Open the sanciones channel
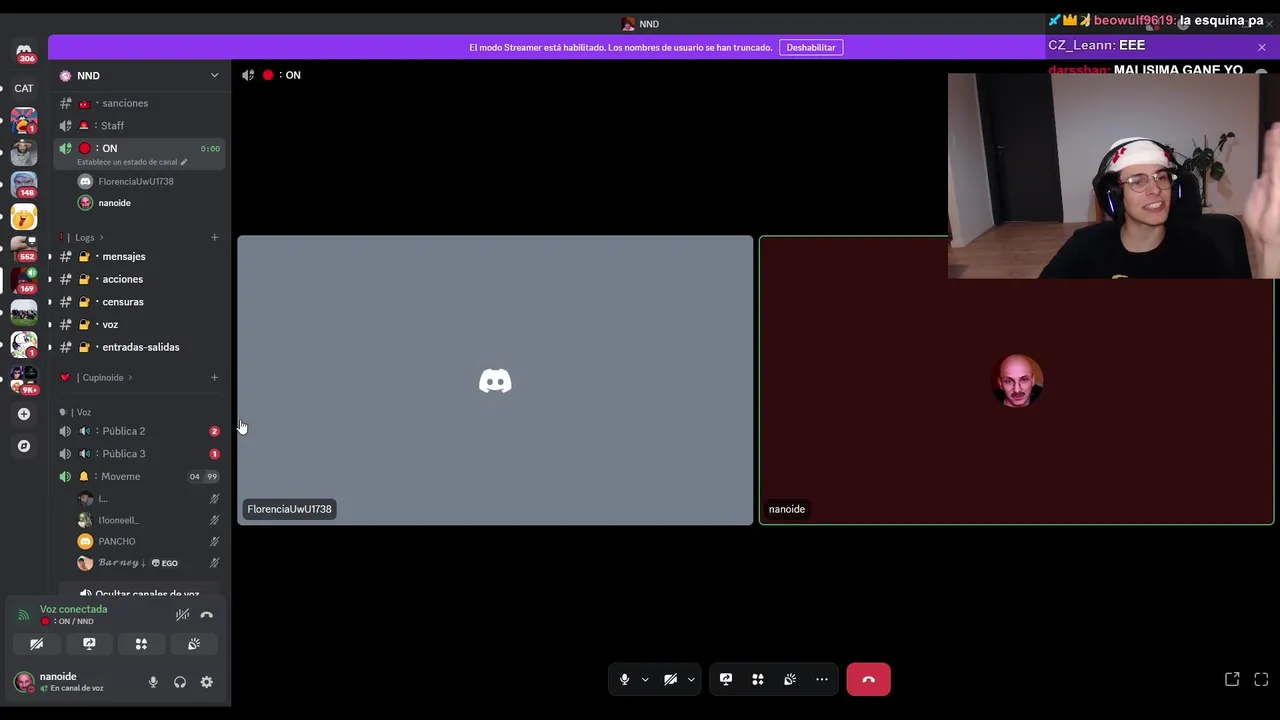 click(x=138, y=103)
